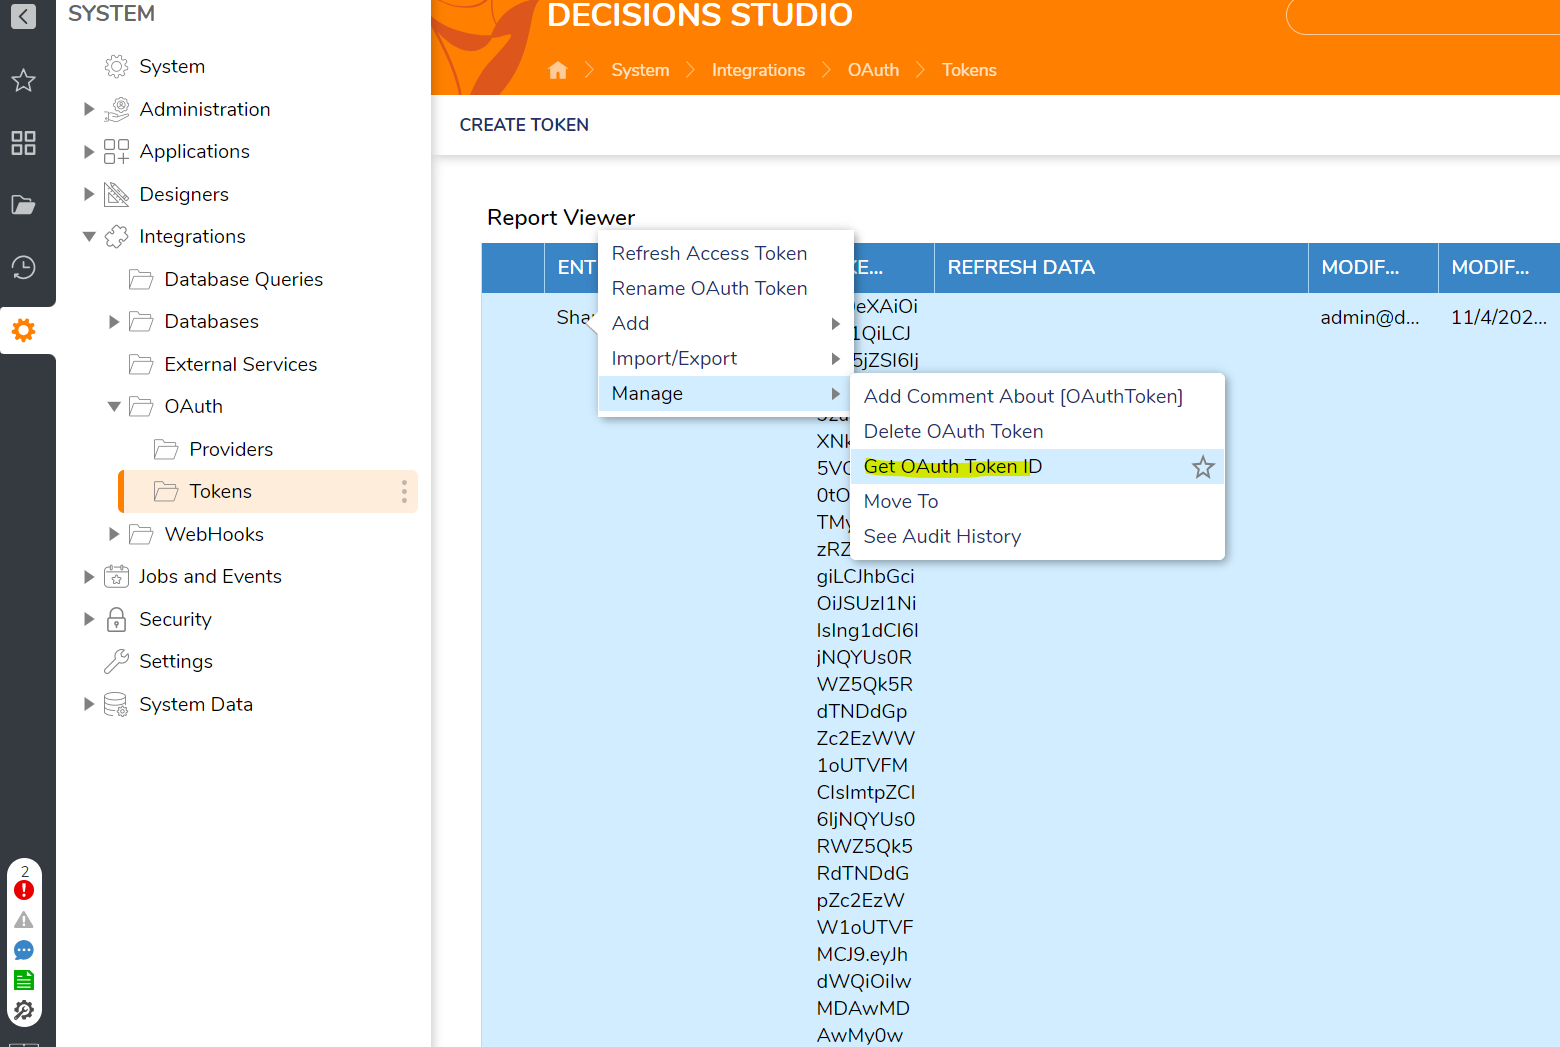This screenshot has width=1560, height=1047.
Task: Navigate to System breadcrumb link
Action: (x=640, y=70)
